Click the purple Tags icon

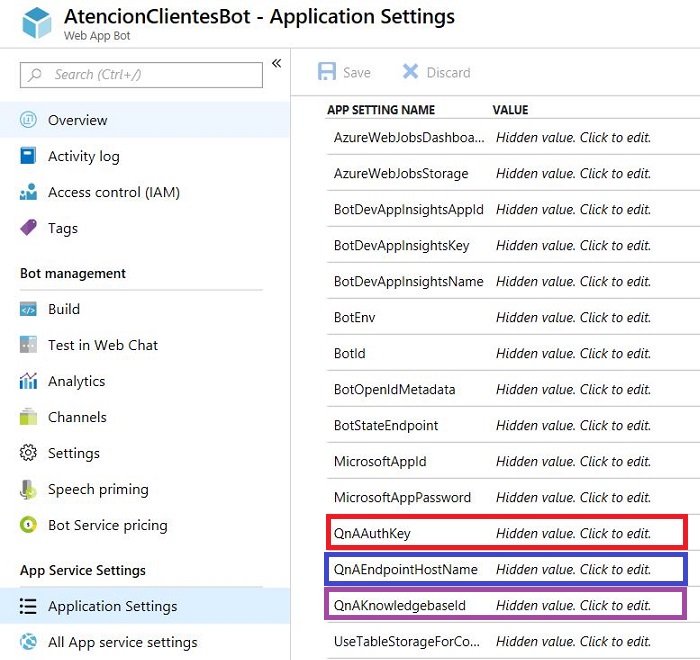tap(29, 227)
